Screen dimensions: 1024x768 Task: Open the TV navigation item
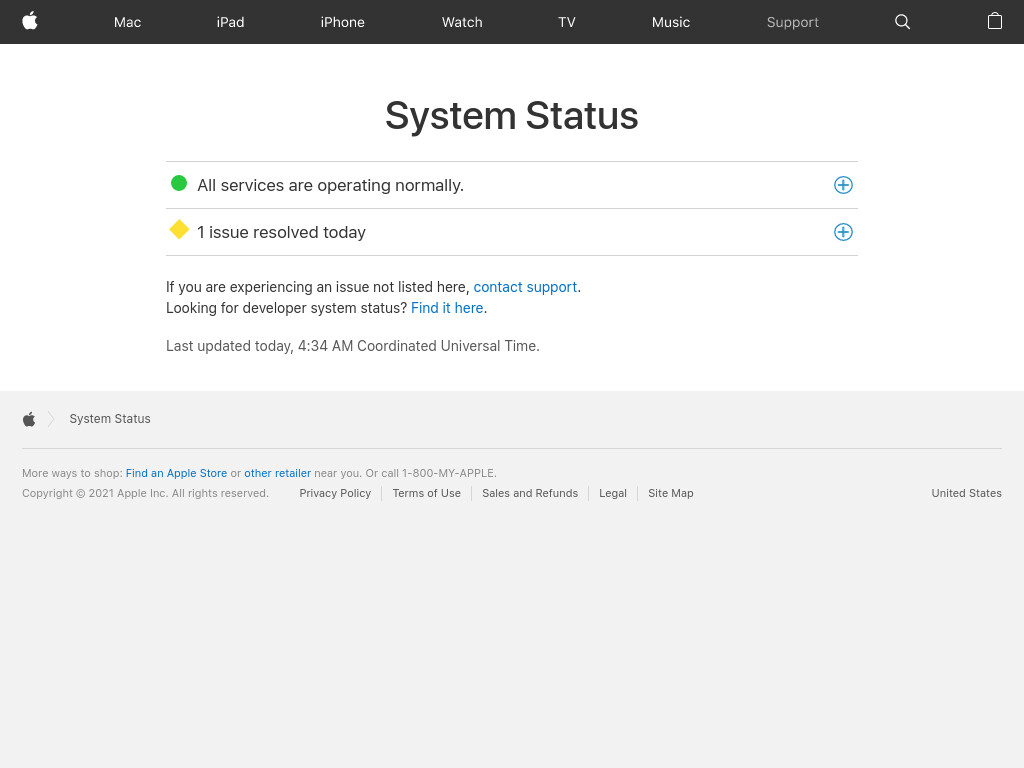point(567,22)
